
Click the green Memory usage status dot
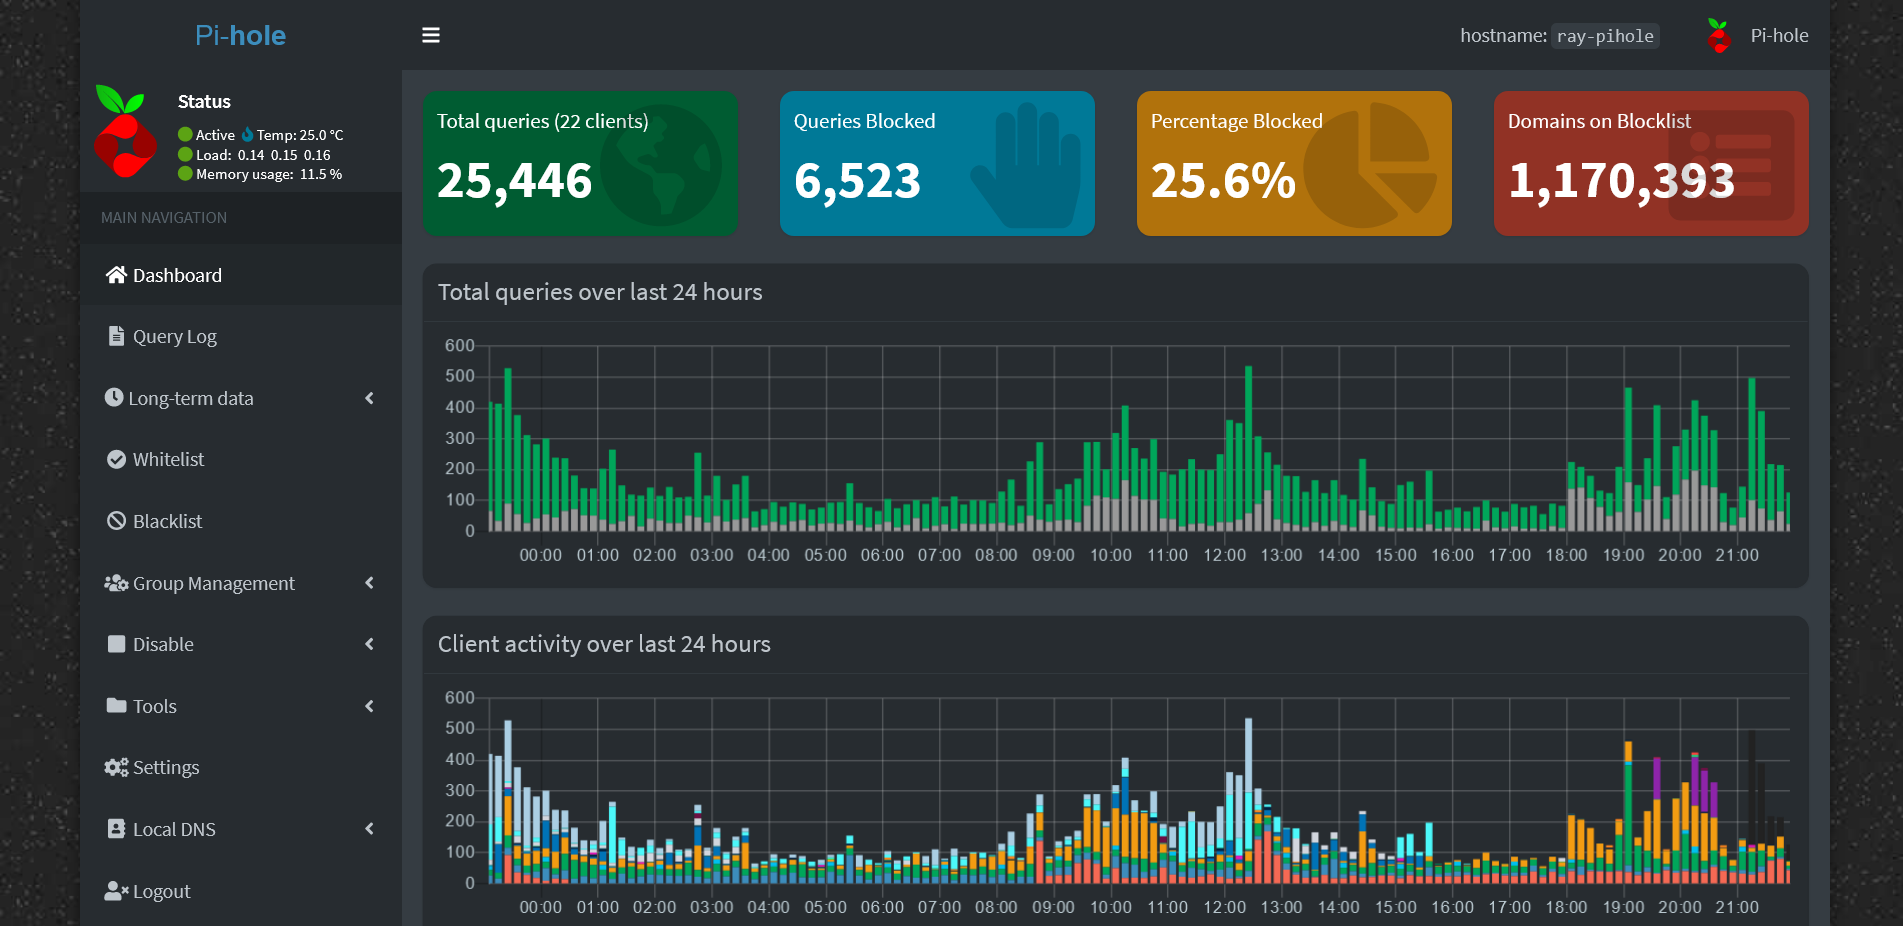(185, 173)
